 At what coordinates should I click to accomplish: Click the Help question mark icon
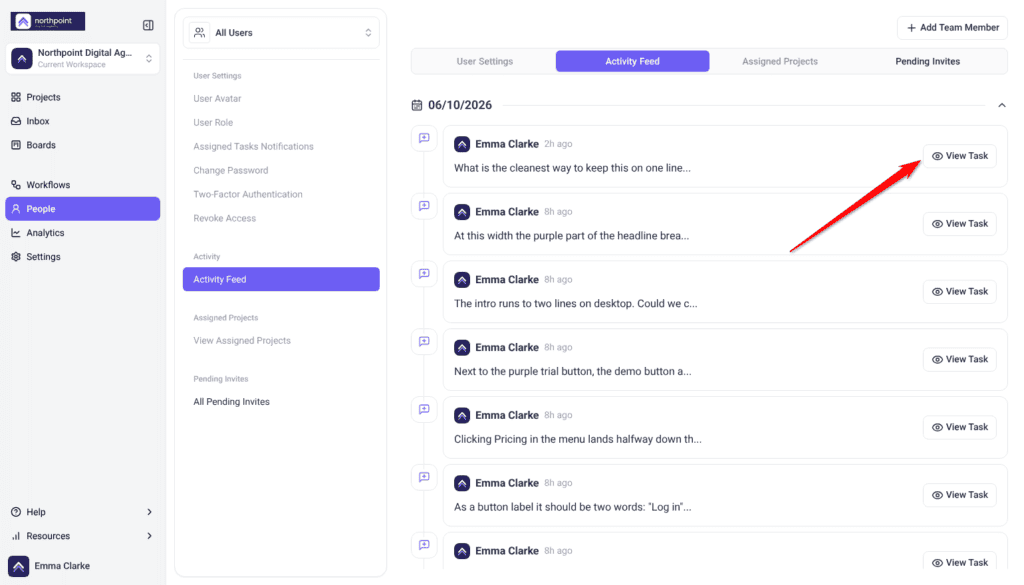16,512
